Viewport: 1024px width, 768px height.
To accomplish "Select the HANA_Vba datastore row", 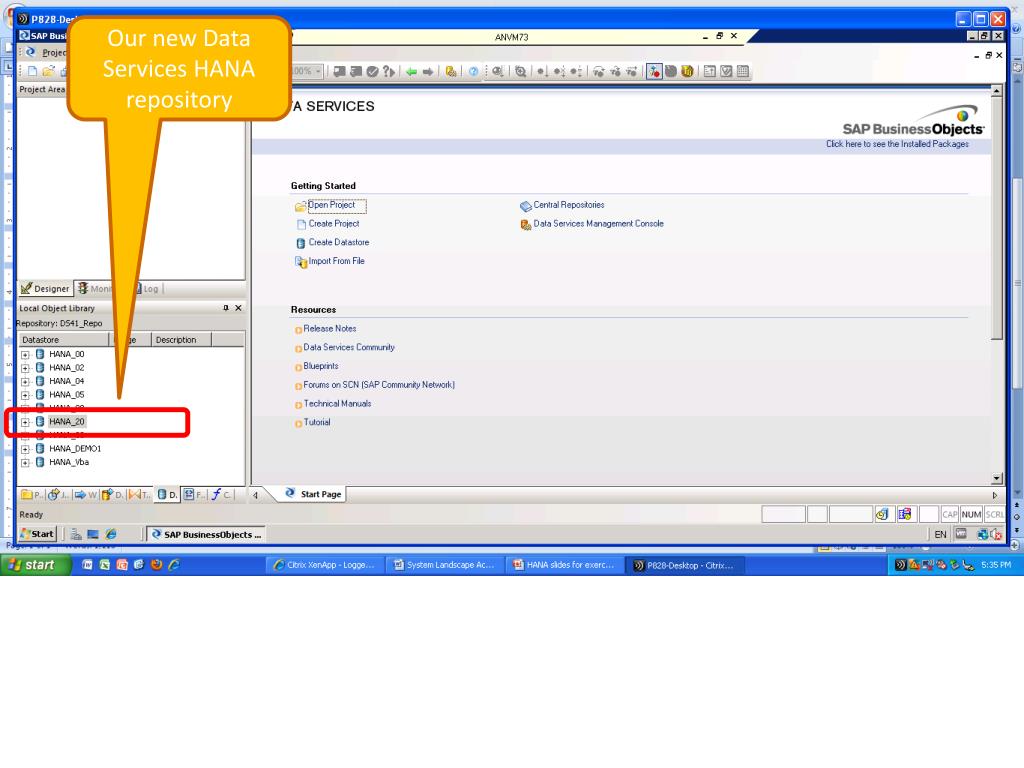I will click(69, 462).
